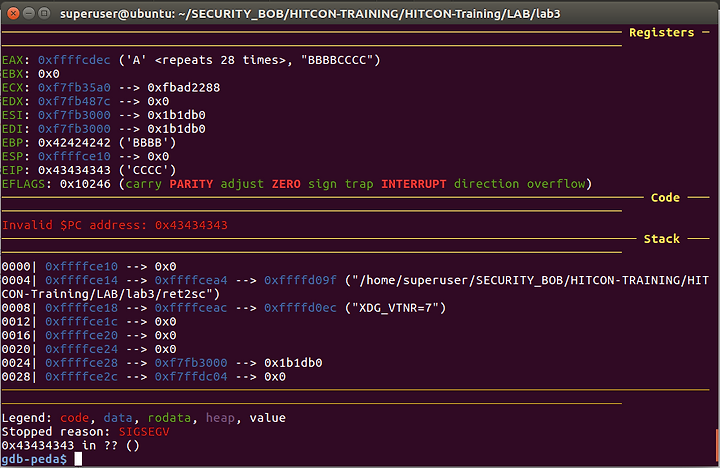Click the ZERO flag

click(286, 184)
